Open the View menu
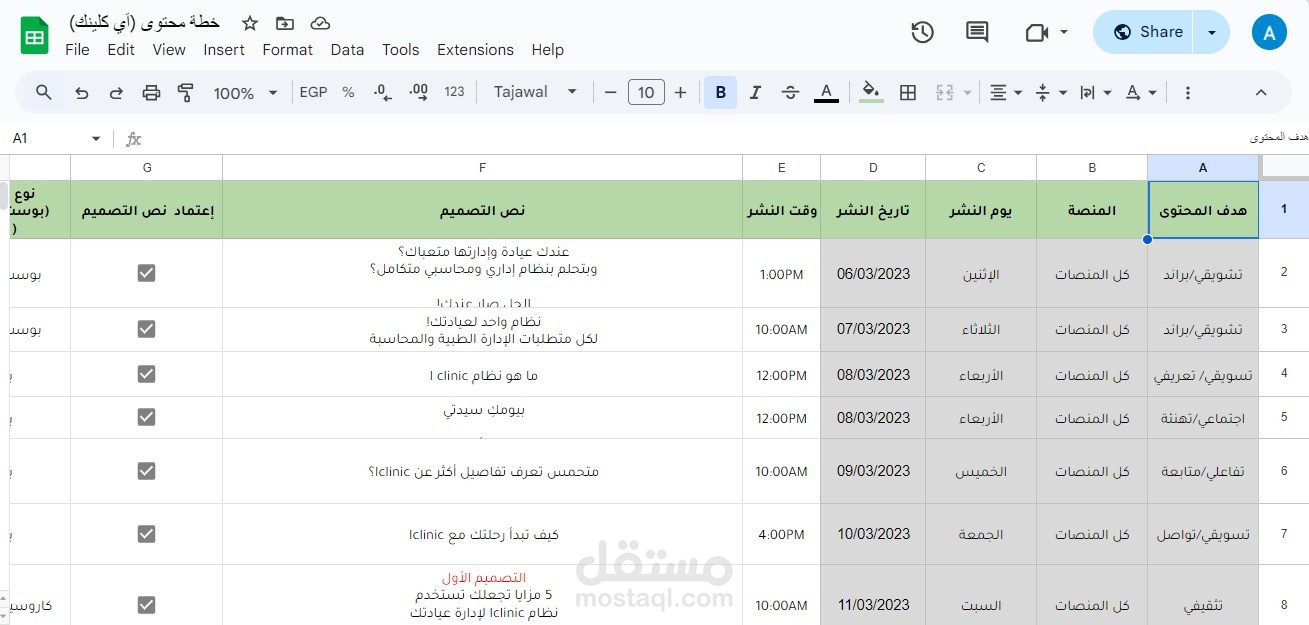Image resolution: width=1309 pixels, height=625 pixels. (169, 50)
